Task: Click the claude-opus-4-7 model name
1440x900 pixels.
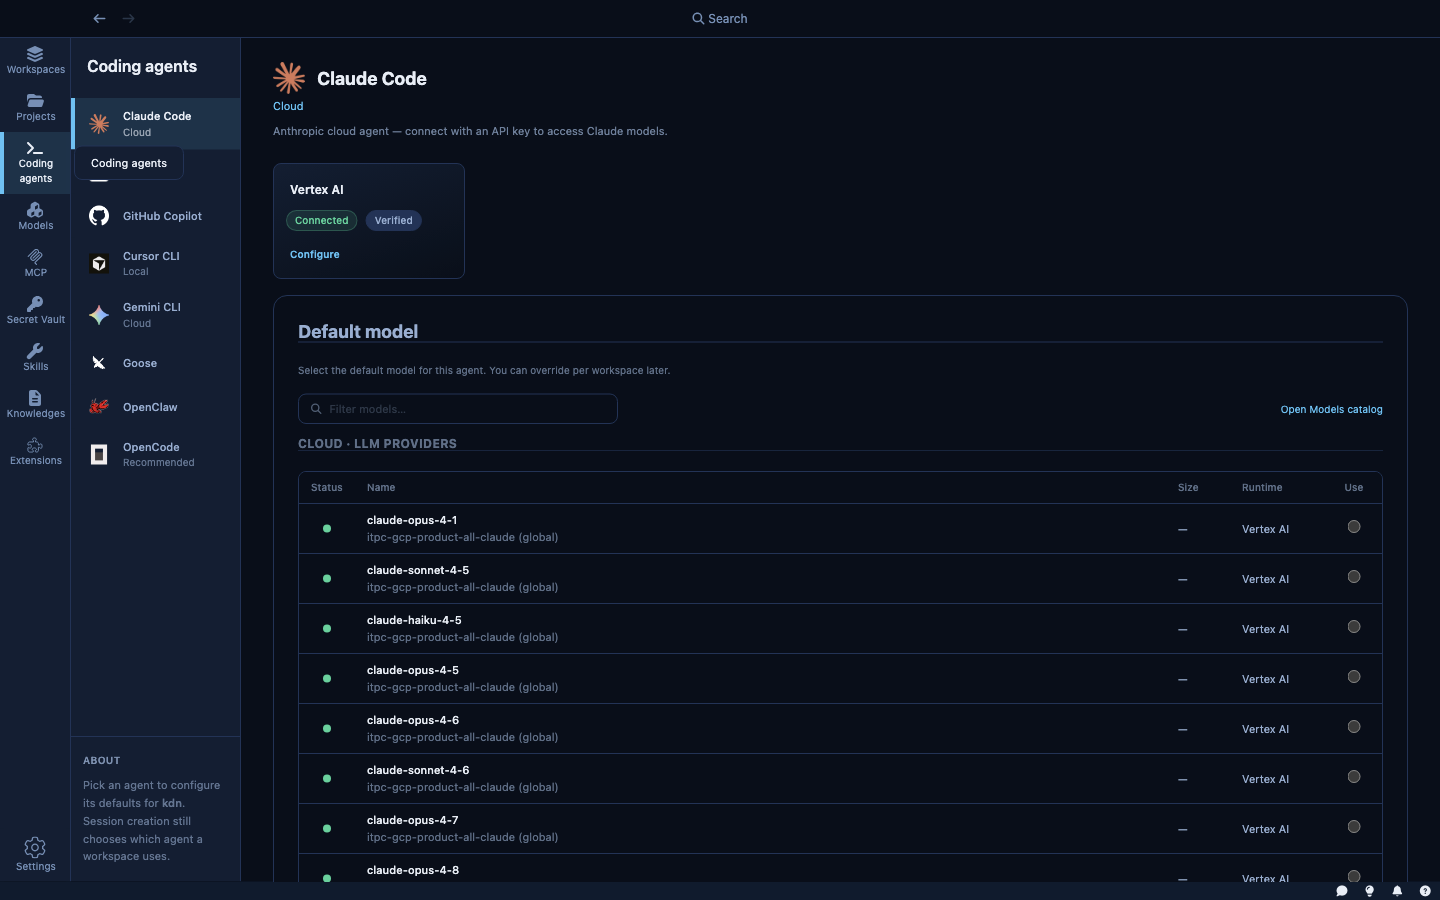Action: point(413,820)
